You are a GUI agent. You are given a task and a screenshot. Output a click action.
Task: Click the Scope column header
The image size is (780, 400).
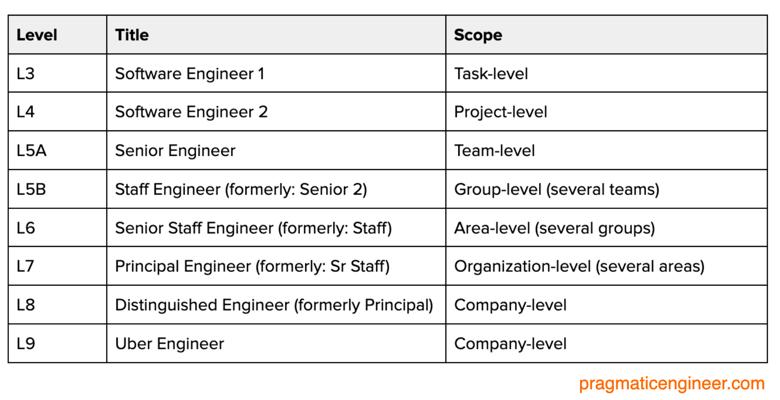pyautogui.click(x=478, y=35)
